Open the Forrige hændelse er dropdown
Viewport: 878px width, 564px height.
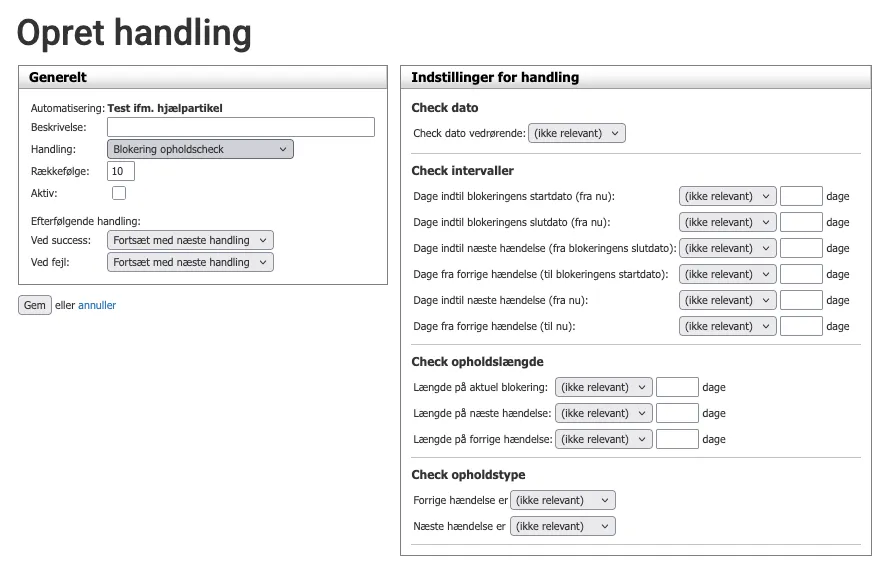pos(562,500)
